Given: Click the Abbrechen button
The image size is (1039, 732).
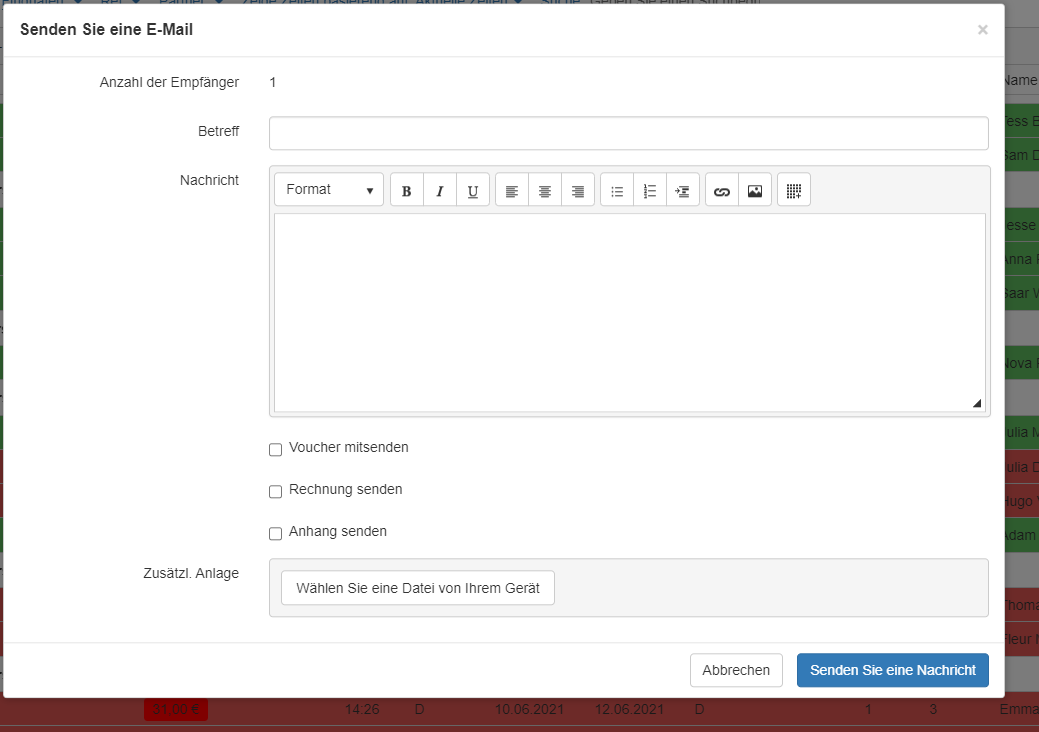Looking at the screenshot, I should [736, 670].
